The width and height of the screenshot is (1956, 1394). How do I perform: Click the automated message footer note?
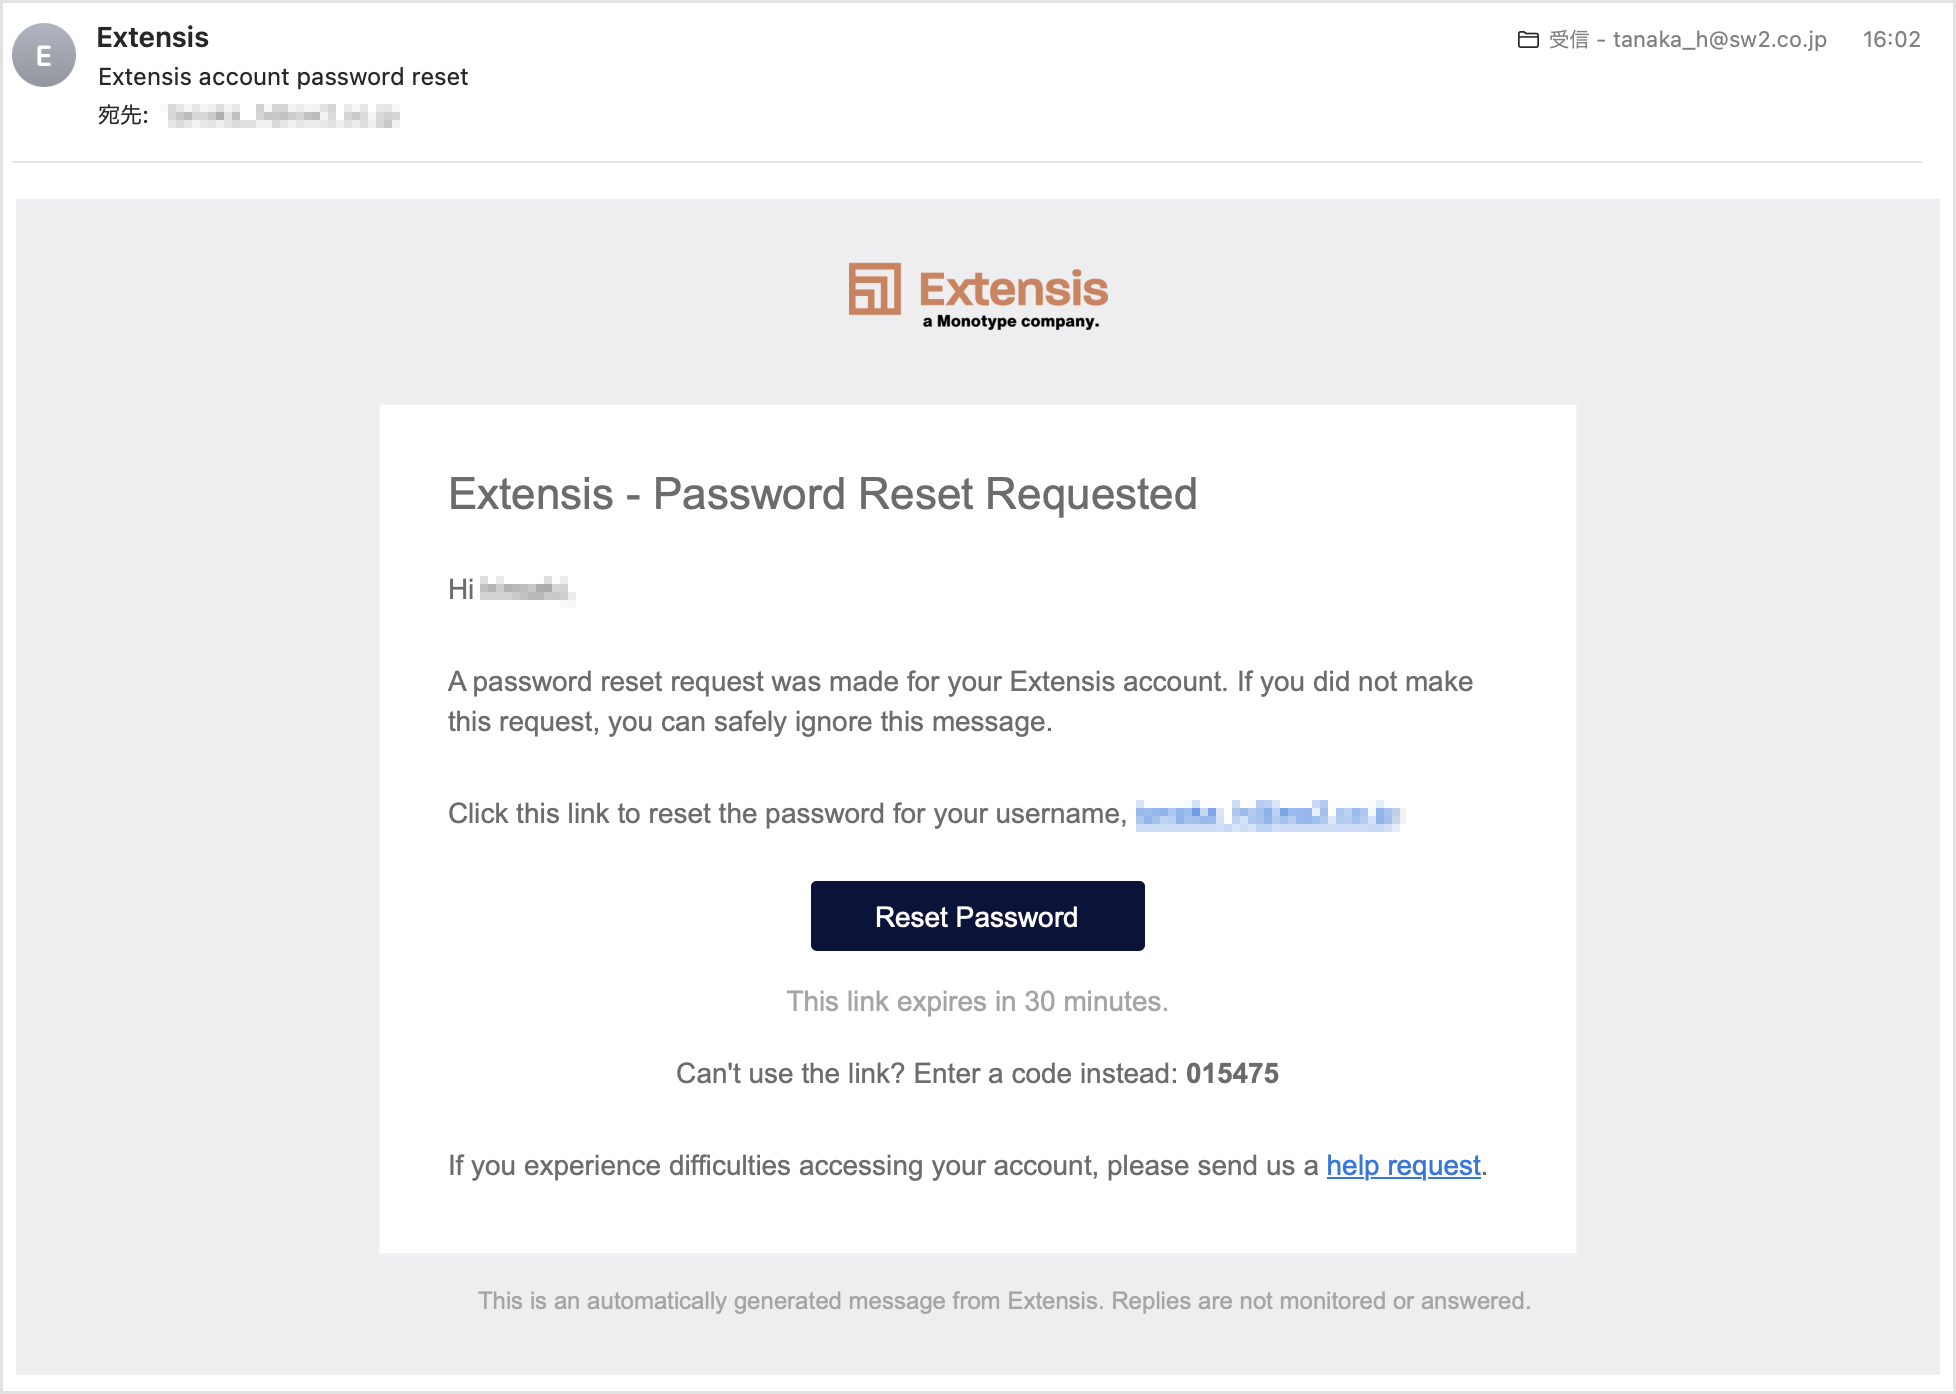[1004, 1300]
